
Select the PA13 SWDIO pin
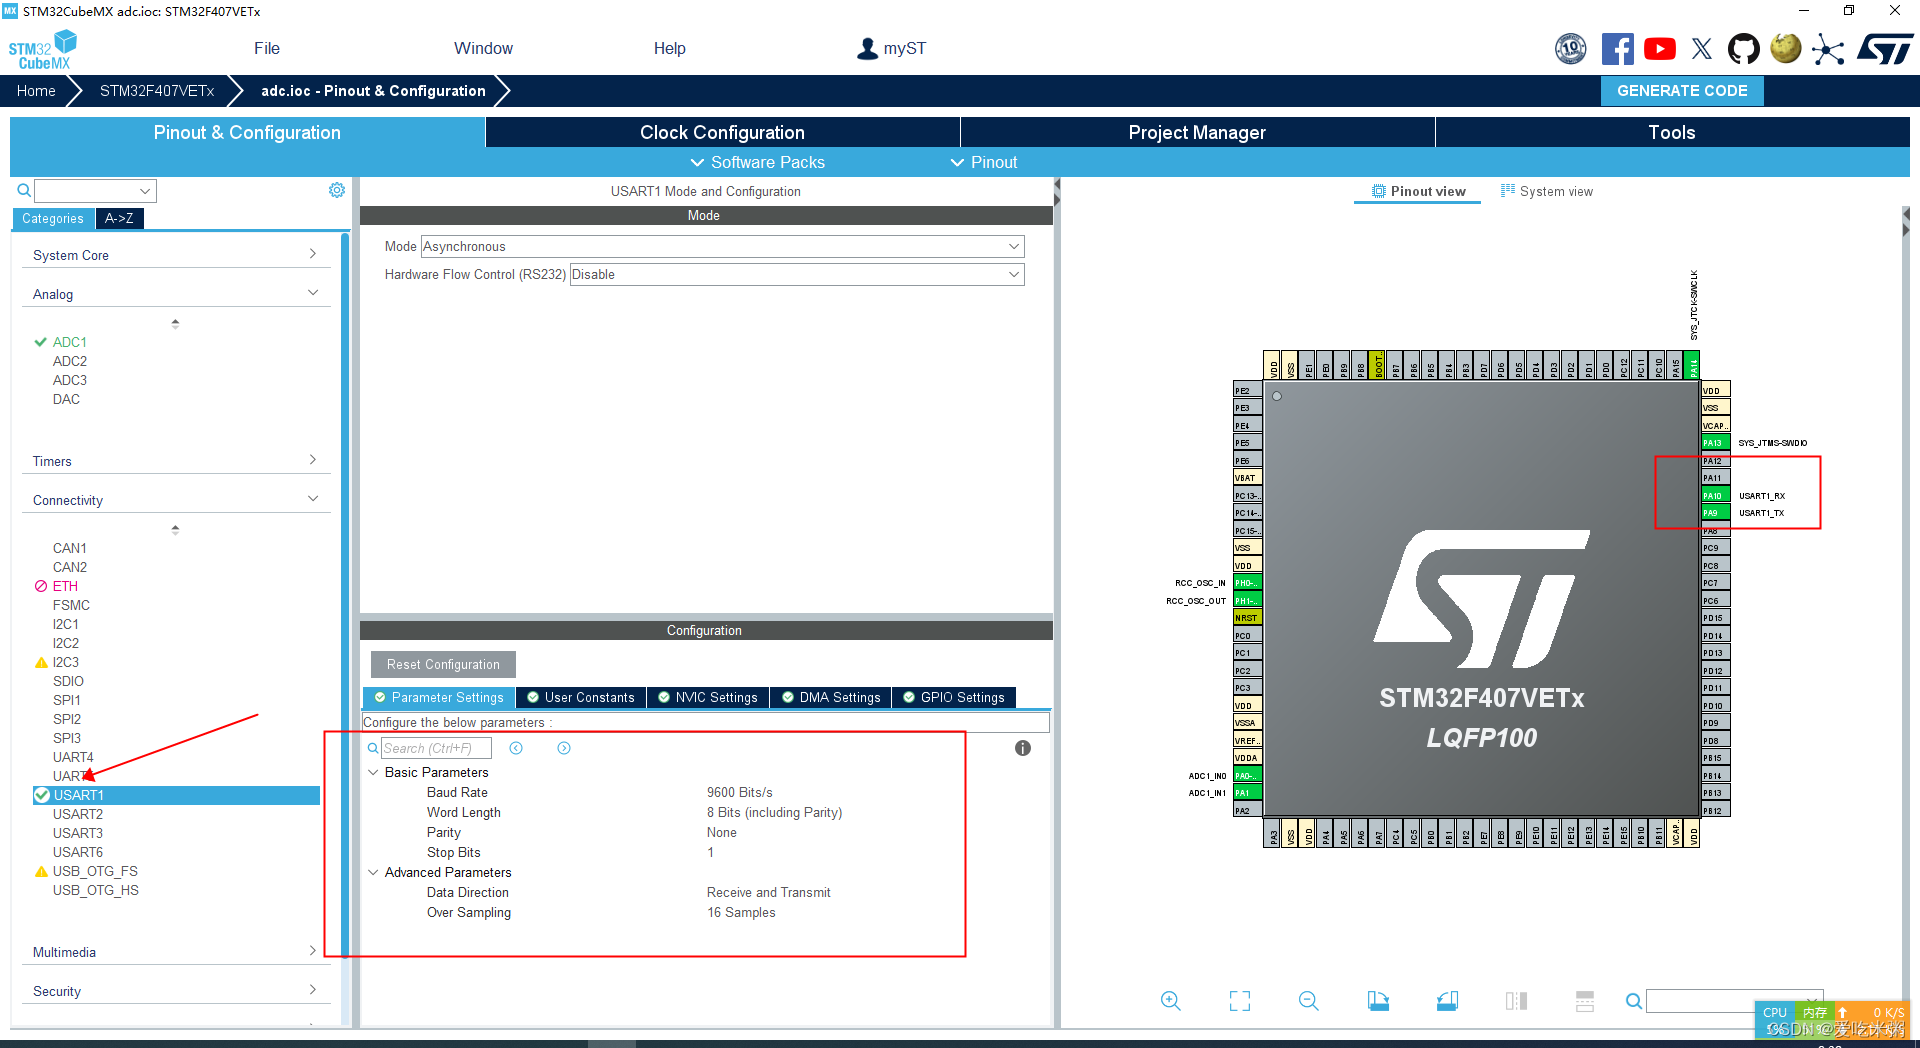(1715, 443)
